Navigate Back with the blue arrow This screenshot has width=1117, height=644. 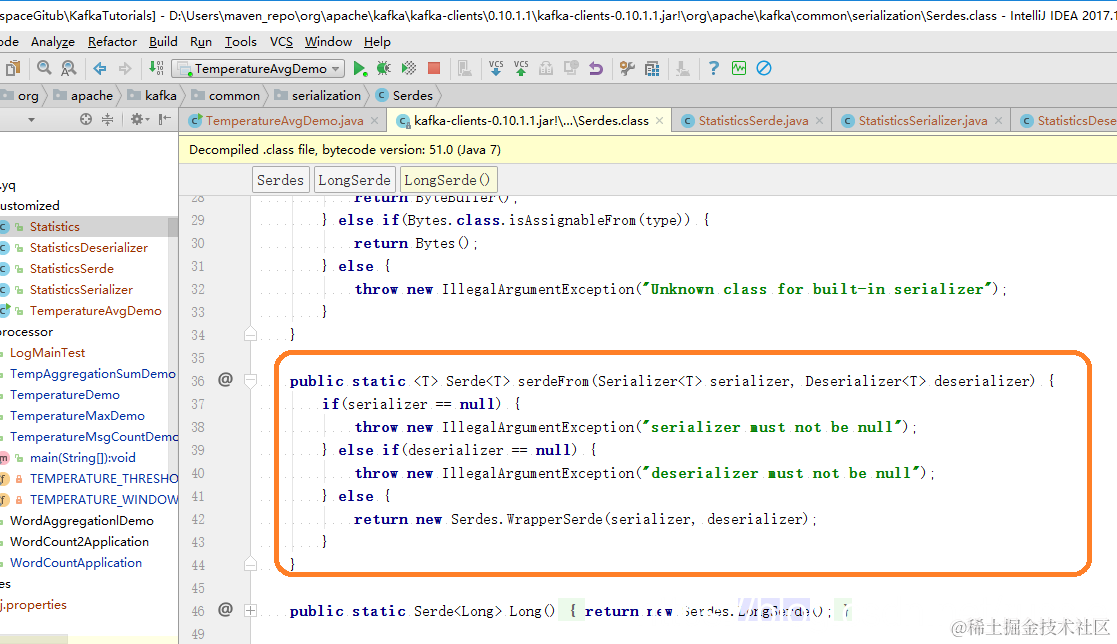(100, 68)
